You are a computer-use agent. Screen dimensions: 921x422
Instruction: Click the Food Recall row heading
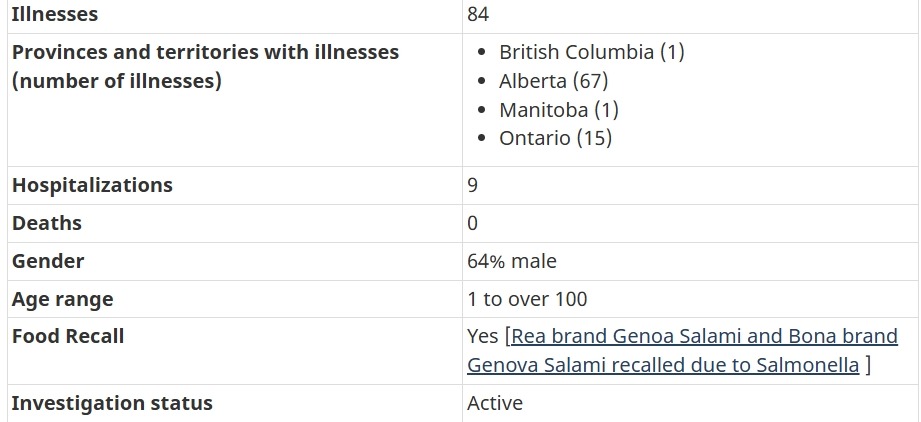point(68,336)
